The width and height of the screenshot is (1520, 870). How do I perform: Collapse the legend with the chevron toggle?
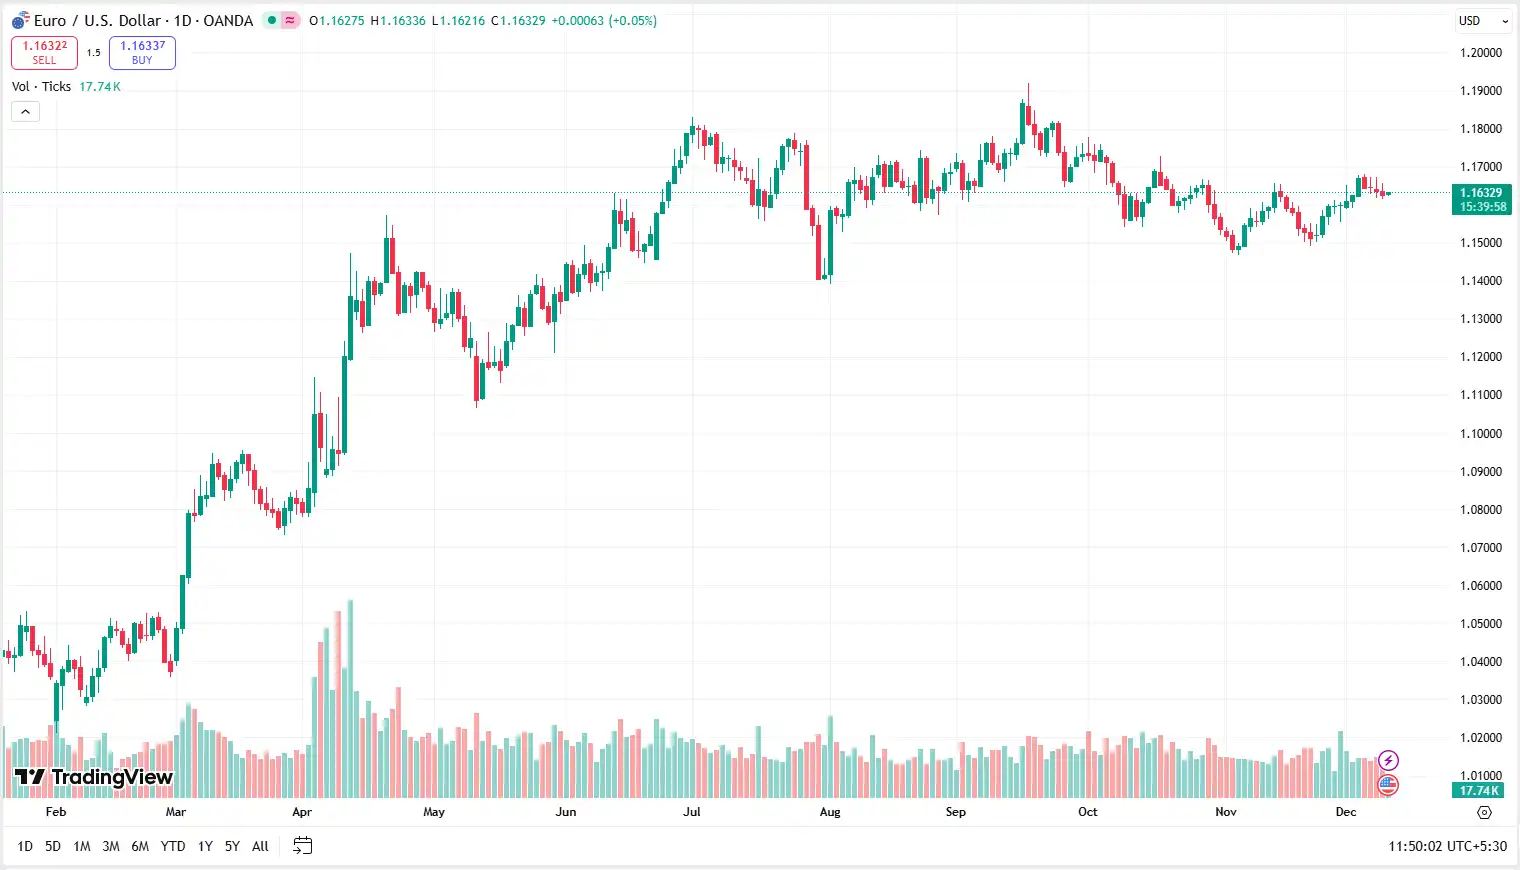(x=24, y=111)
